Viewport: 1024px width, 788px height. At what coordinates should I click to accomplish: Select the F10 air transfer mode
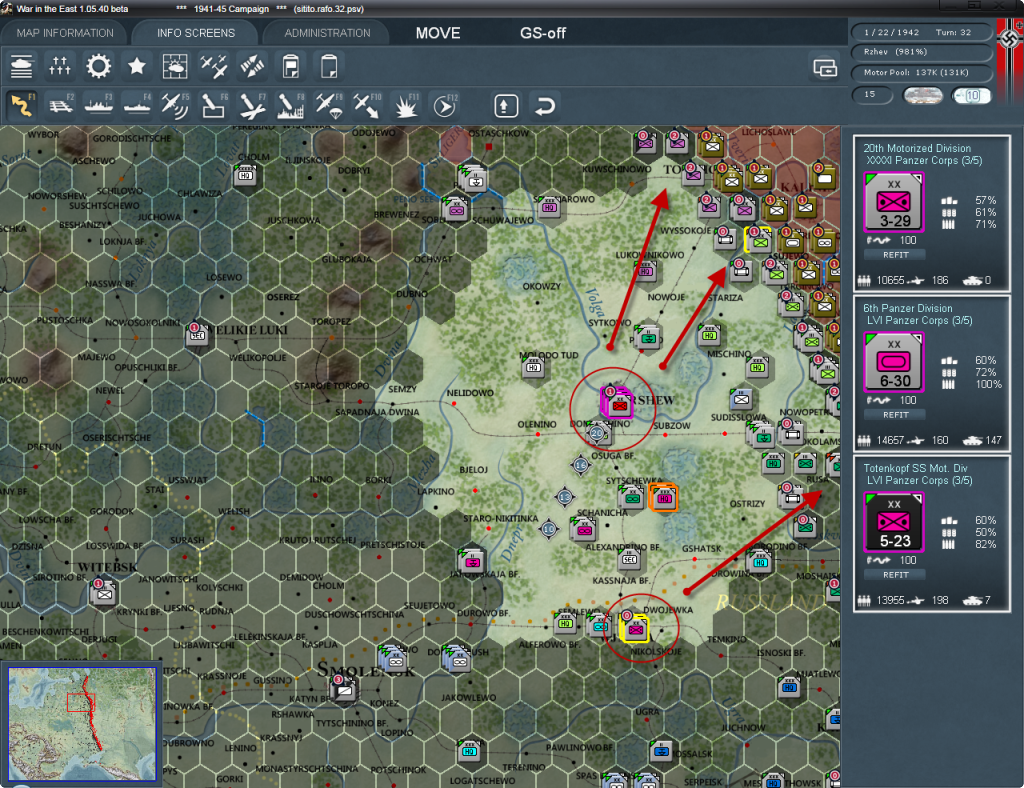pyautogui.click(x=367, y=106)
